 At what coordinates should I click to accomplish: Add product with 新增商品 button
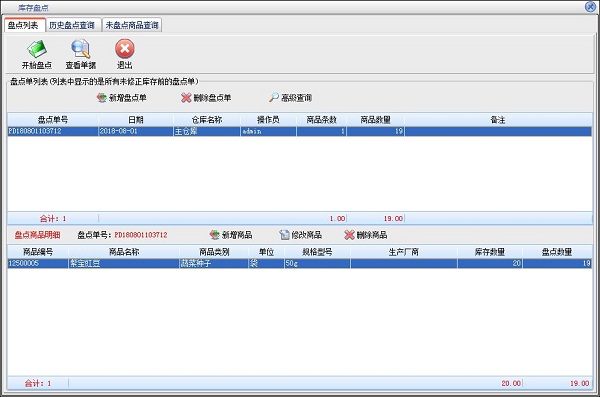pyautogui.click(x=231, y=235)
